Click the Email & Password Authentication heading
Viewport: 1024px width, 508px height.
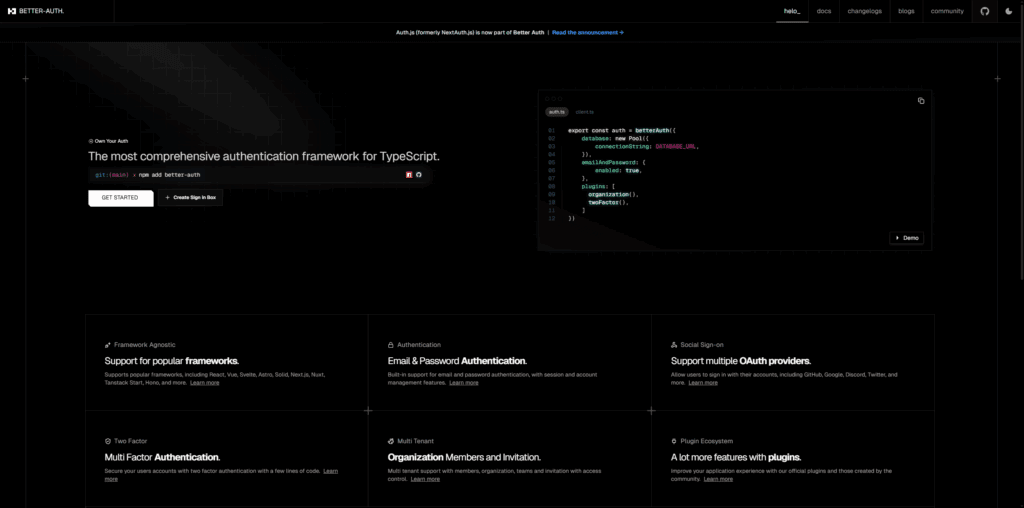(x=457, y=360)
